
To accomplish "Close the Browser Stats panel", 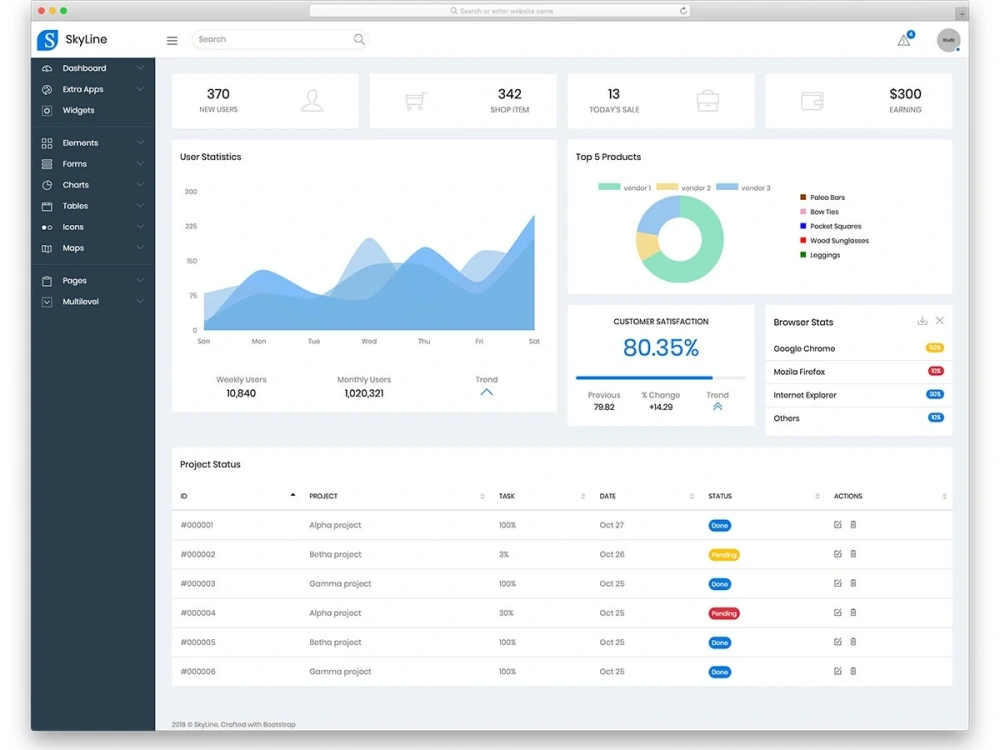I will click(x=938, y=321).
